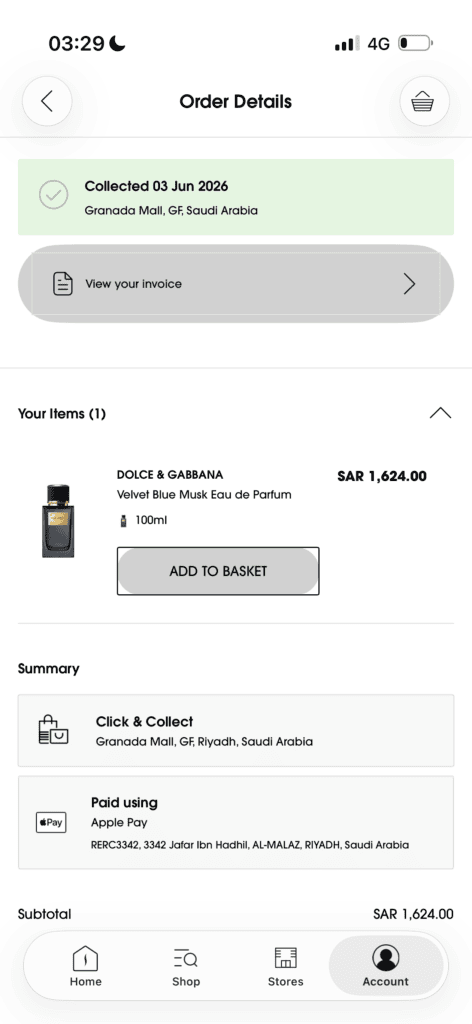Tap the View your invoice row
472x1024 pixels.
click(x=236, y=284)
